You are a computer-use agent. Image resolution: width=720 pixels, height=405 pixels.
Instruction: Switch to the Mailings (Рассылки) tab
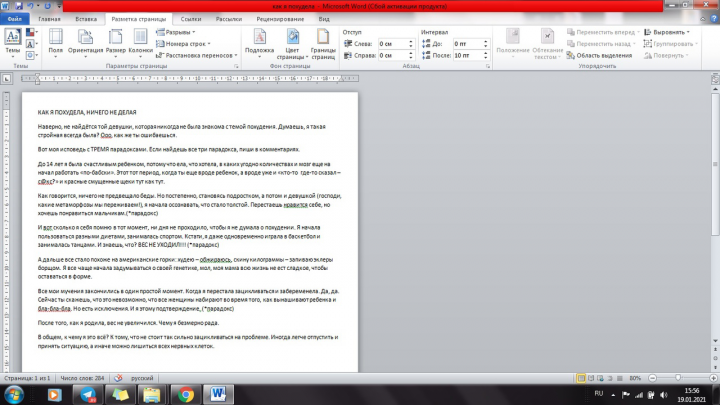click(x=229, y=19)
